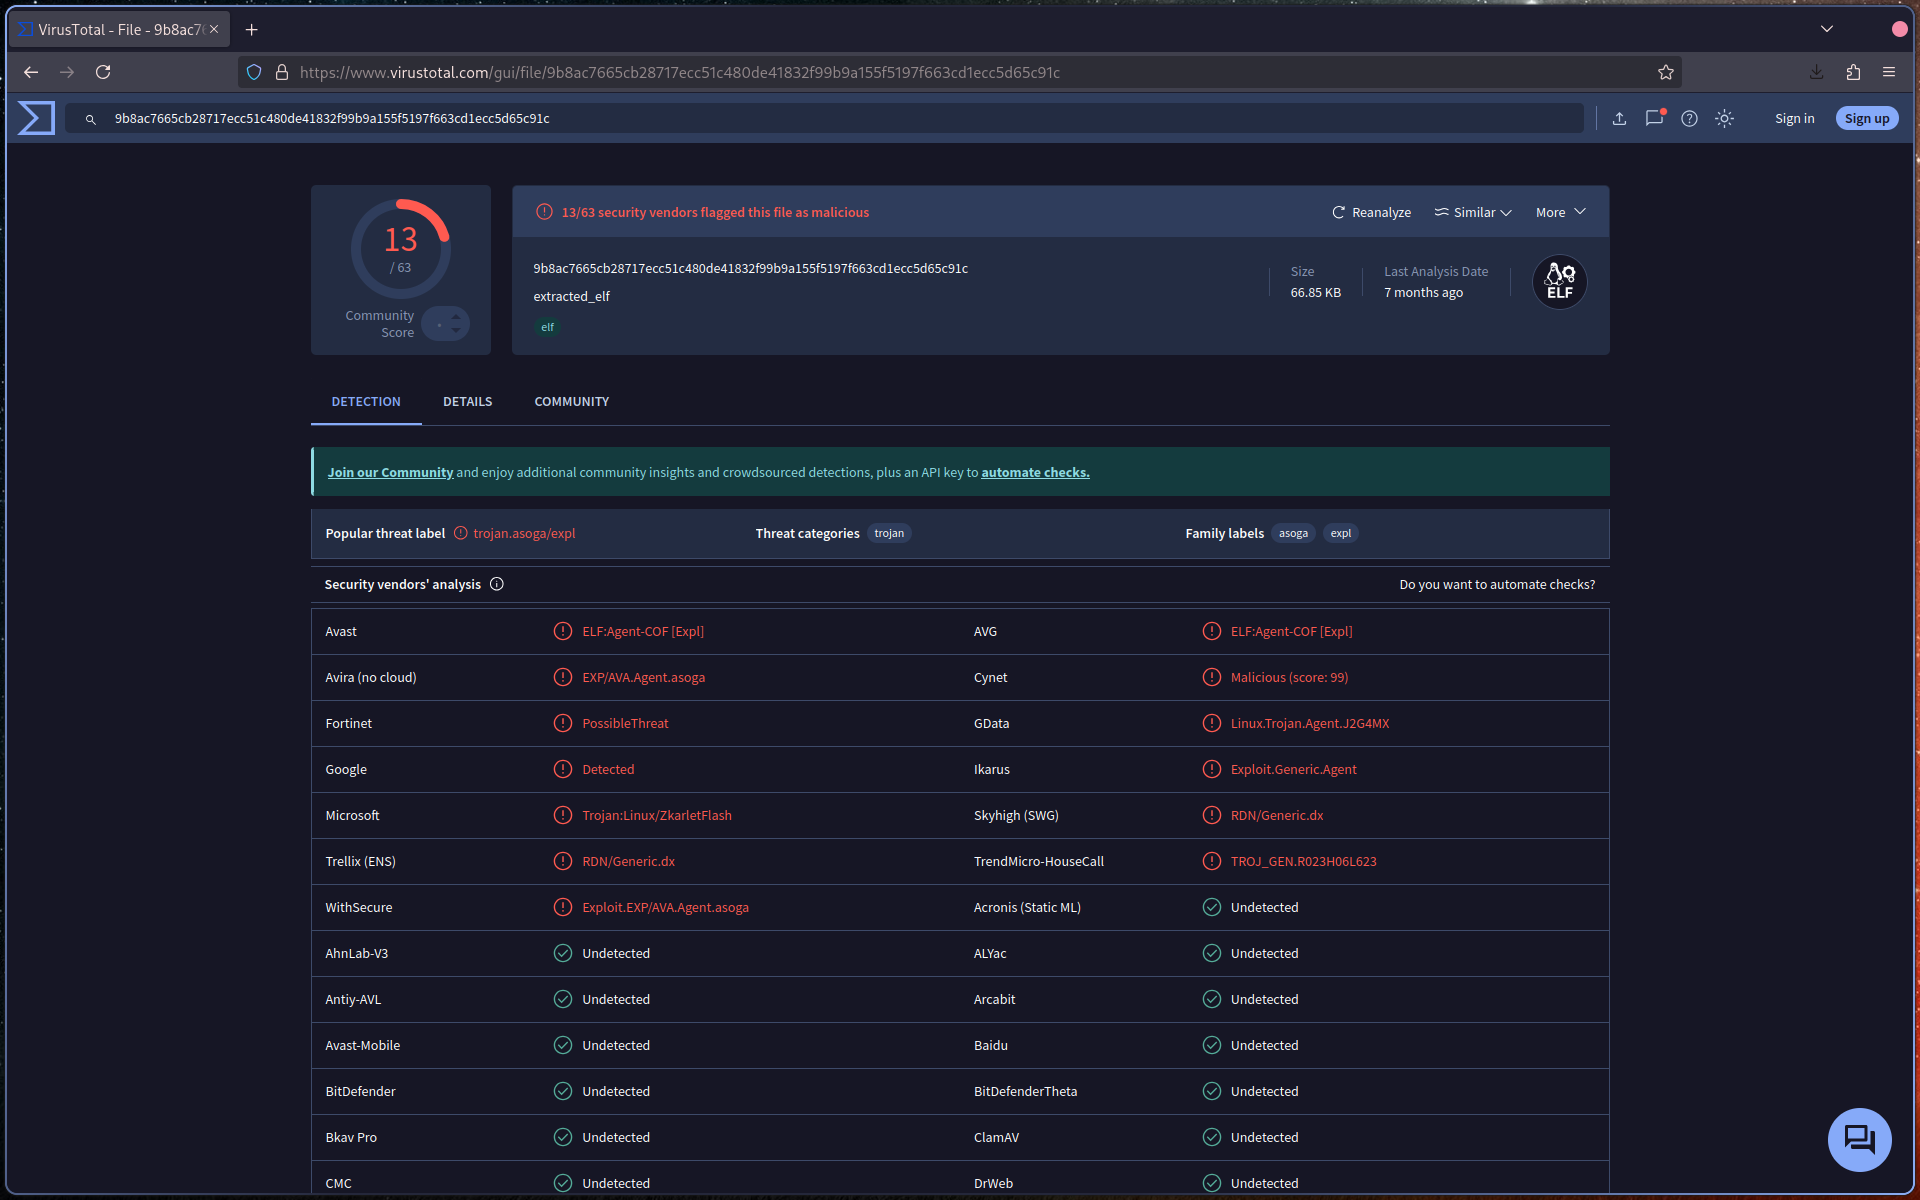Expand the Similar dropdown
Screen dimensions: 1920x1200
click(x=1473, y=212)
